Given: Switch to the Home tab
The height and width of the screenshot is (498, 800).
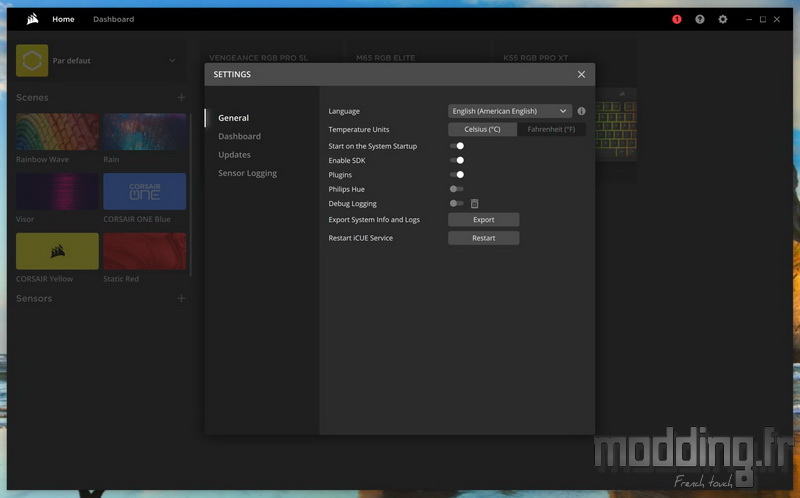Looking at the screenshot, I should pos(63,19).
